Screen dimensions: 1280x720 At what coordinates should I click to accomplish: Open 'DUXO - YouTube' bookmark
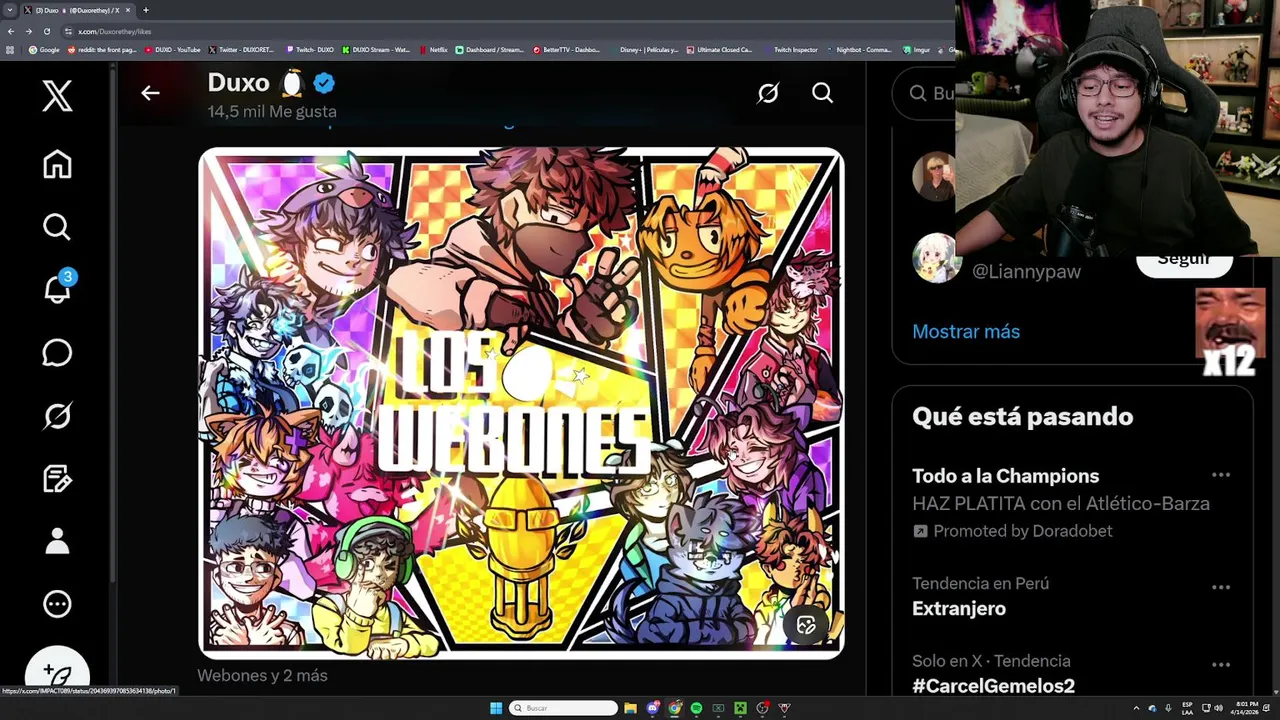pyautogui.click(x=172, y=49)
